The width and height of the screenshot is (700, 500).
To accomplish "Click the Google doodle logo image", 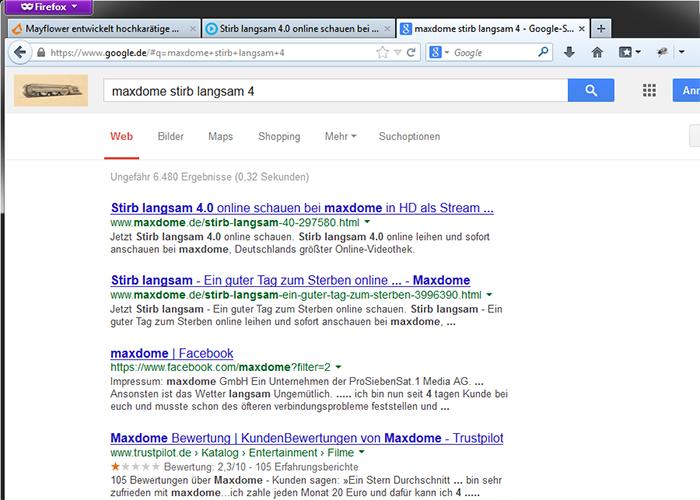I will pos(51,91).
